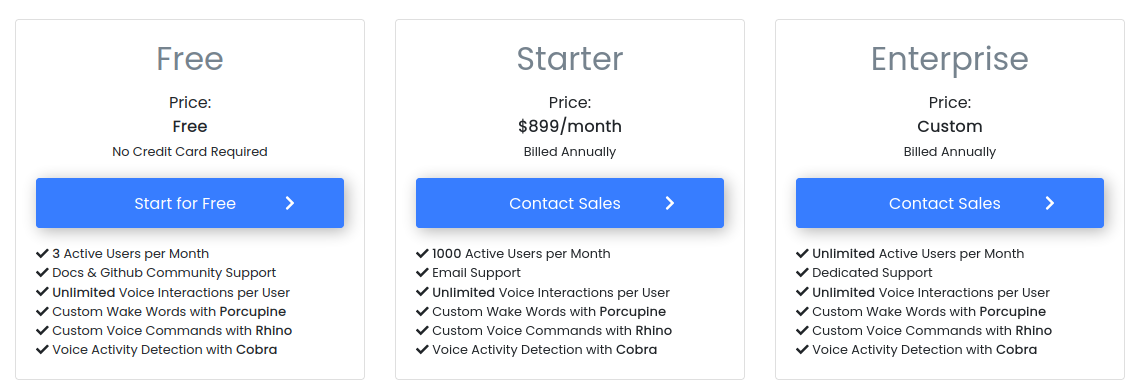Click the checkmark beside 3 Active Users per Month

coord(42,253)
